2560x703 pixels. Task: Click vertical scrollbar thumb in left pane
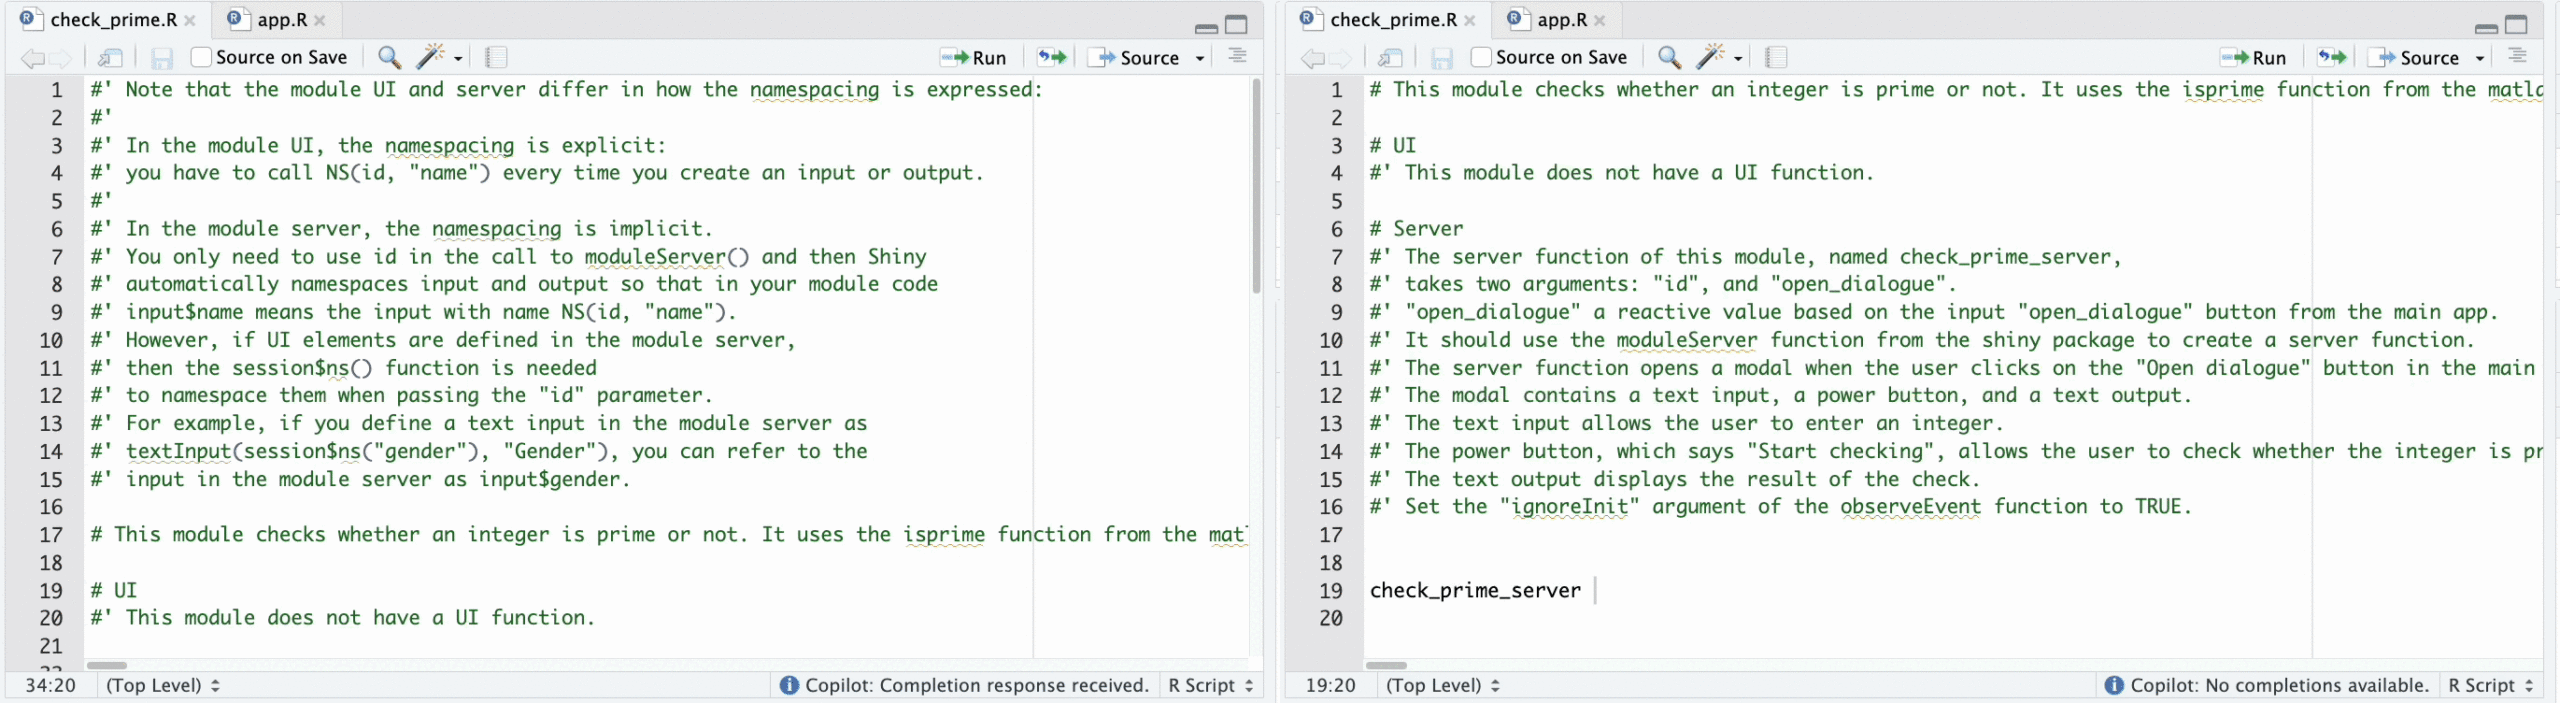tap(1256, 186)
